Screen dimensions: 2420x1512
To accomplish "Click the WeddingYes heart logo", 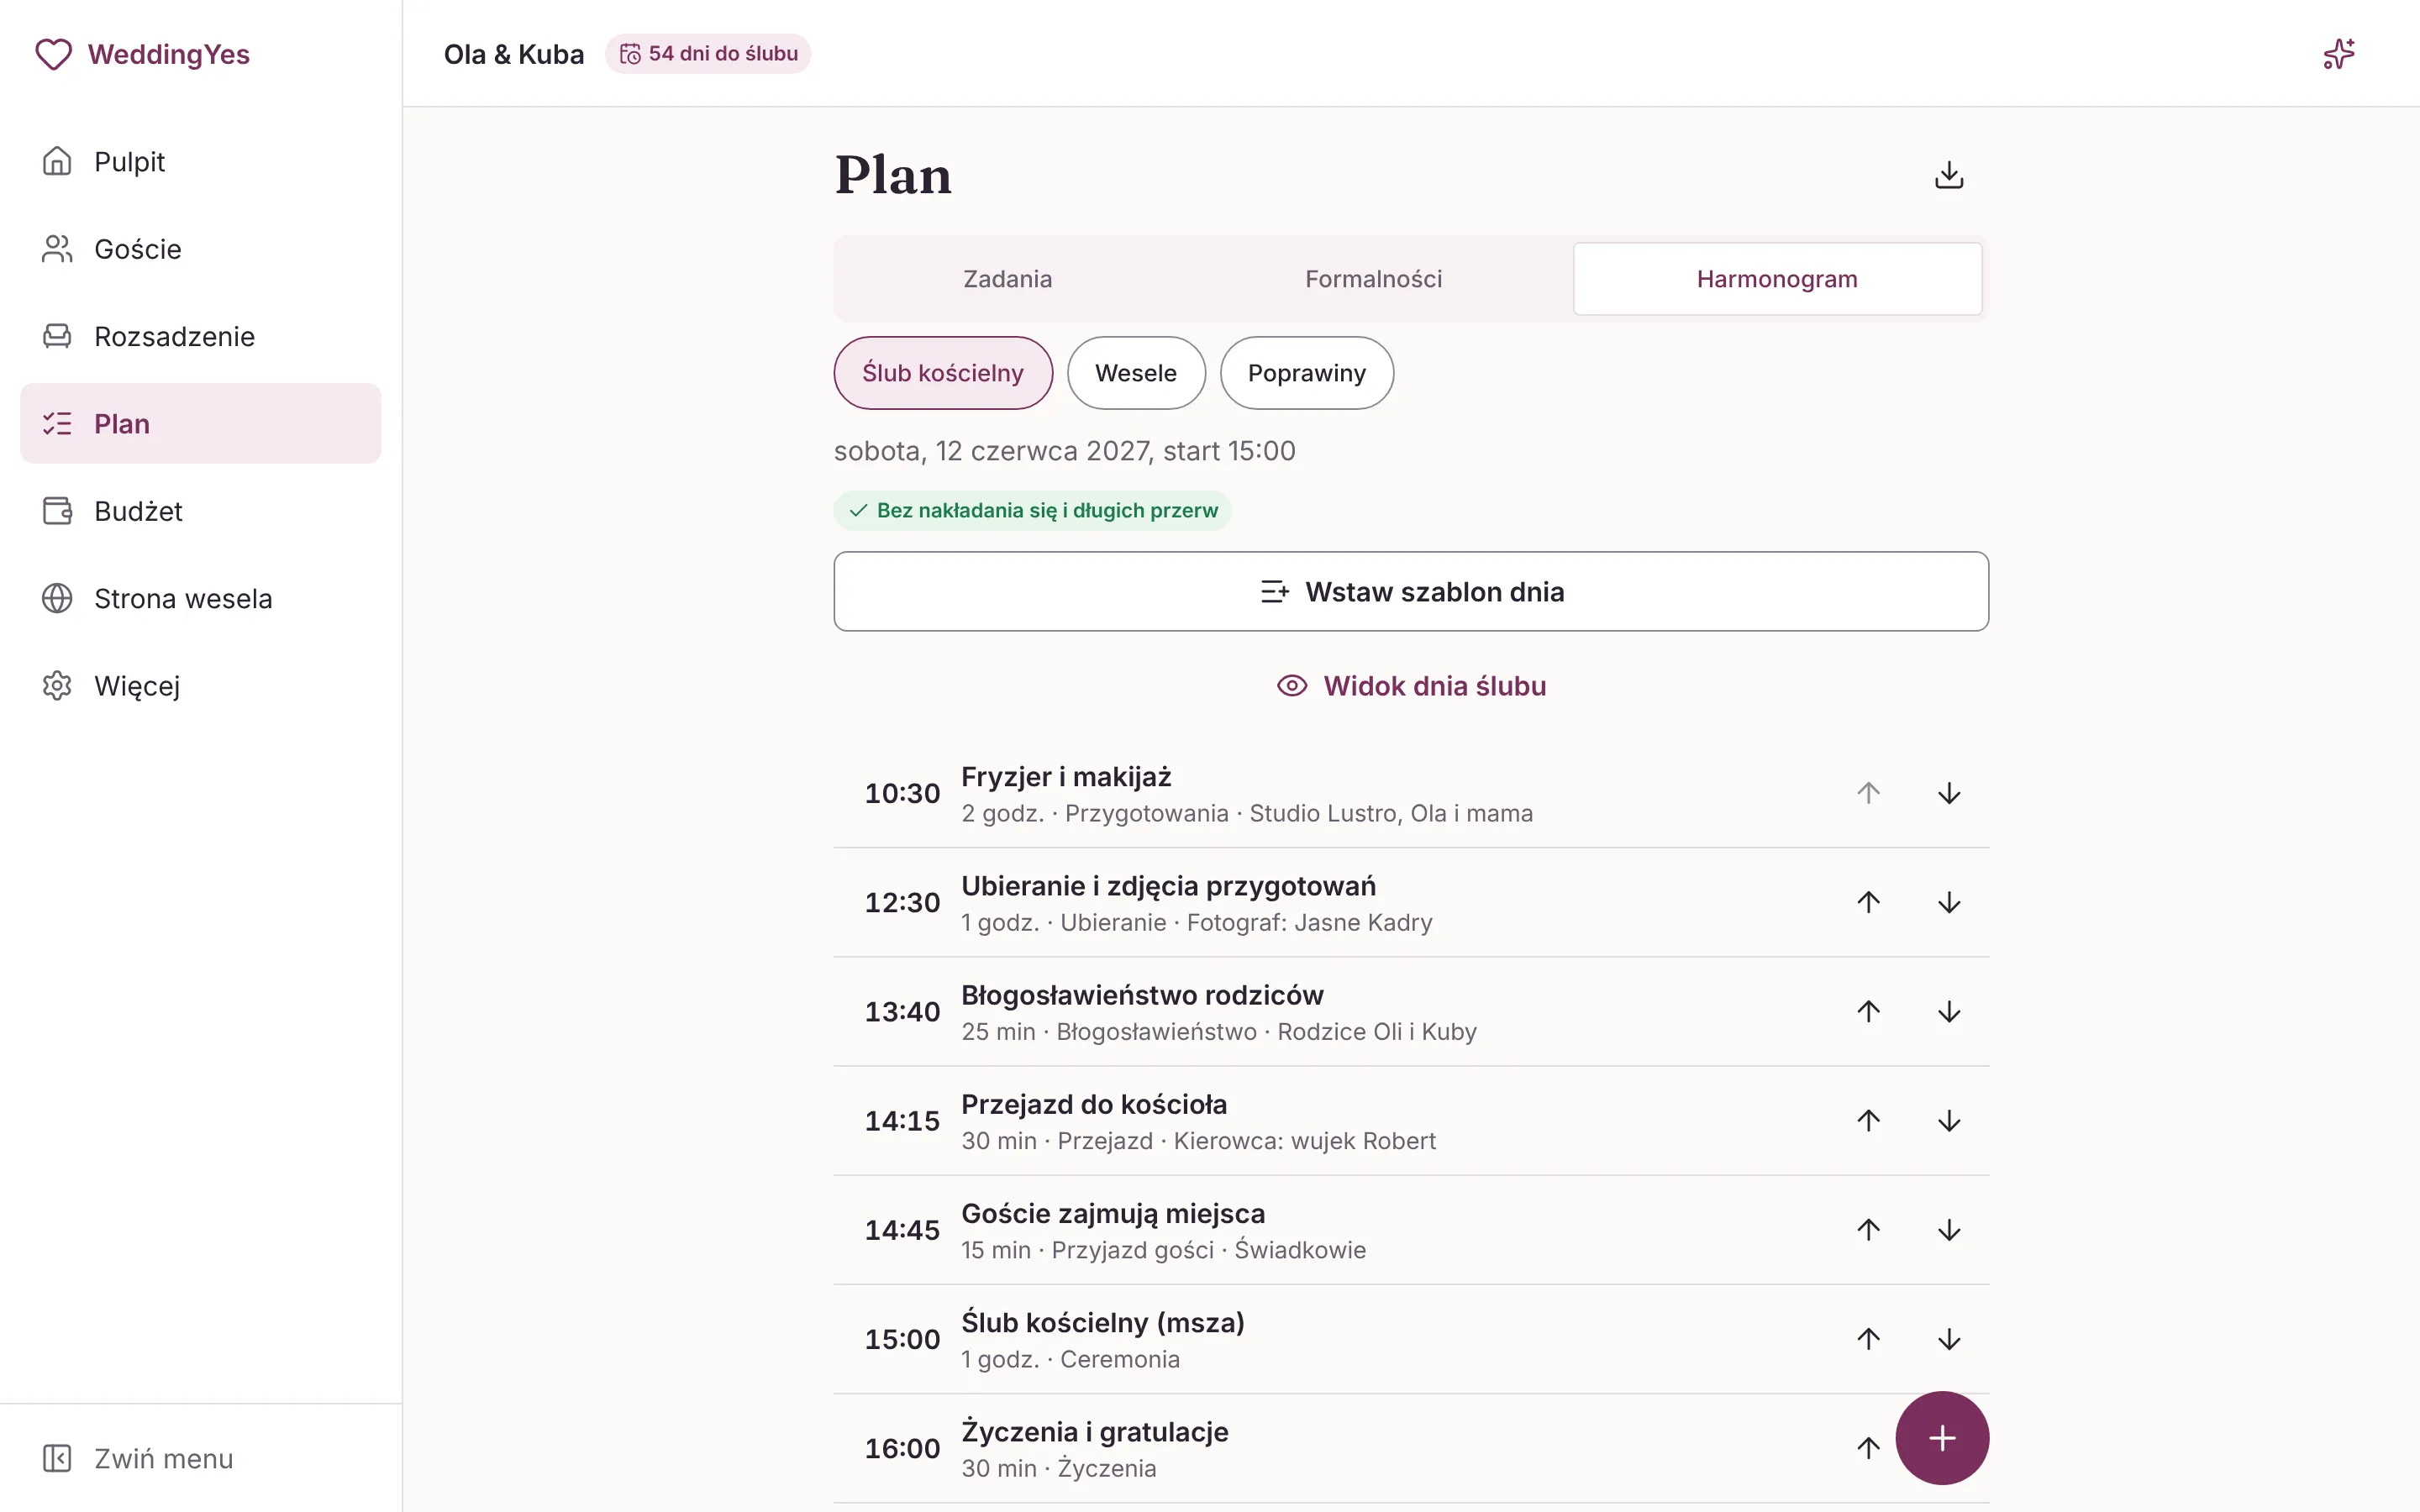I will pos(54,54).
